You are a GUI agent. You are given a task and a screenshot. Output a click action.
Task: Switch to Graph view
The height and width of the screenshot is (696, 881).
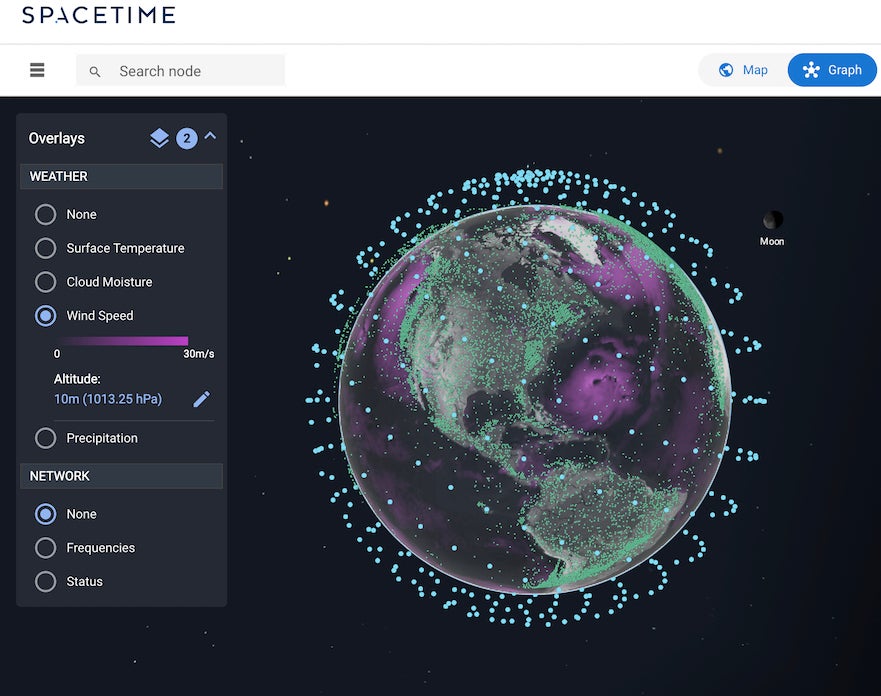pos(832,70)
